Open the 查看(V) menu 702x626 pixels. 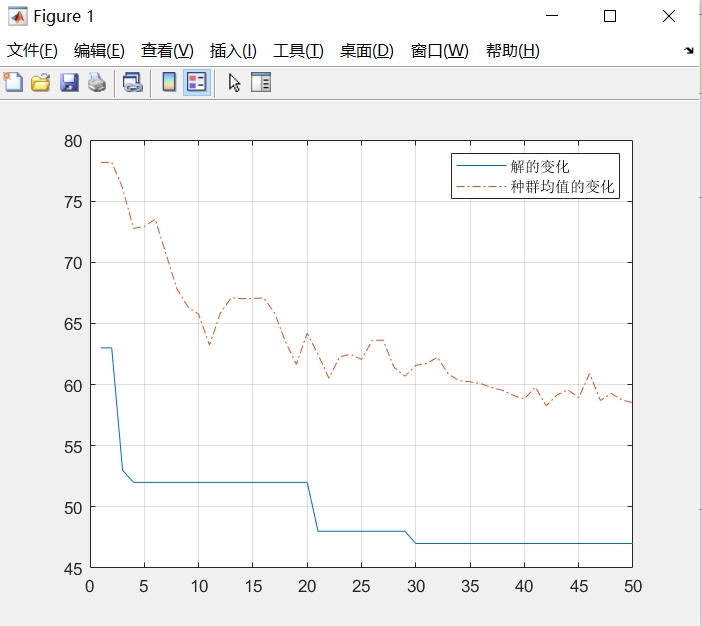[x=167, y=51]
